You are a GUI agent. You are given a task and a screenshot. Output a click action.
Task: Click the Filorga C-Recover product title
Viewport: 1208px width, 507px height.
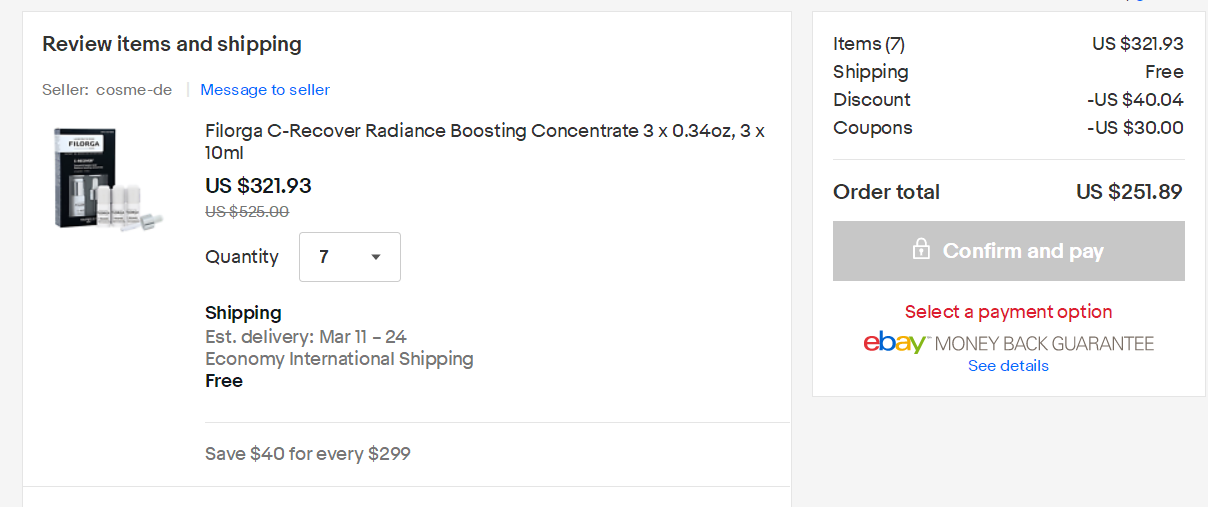484,142
